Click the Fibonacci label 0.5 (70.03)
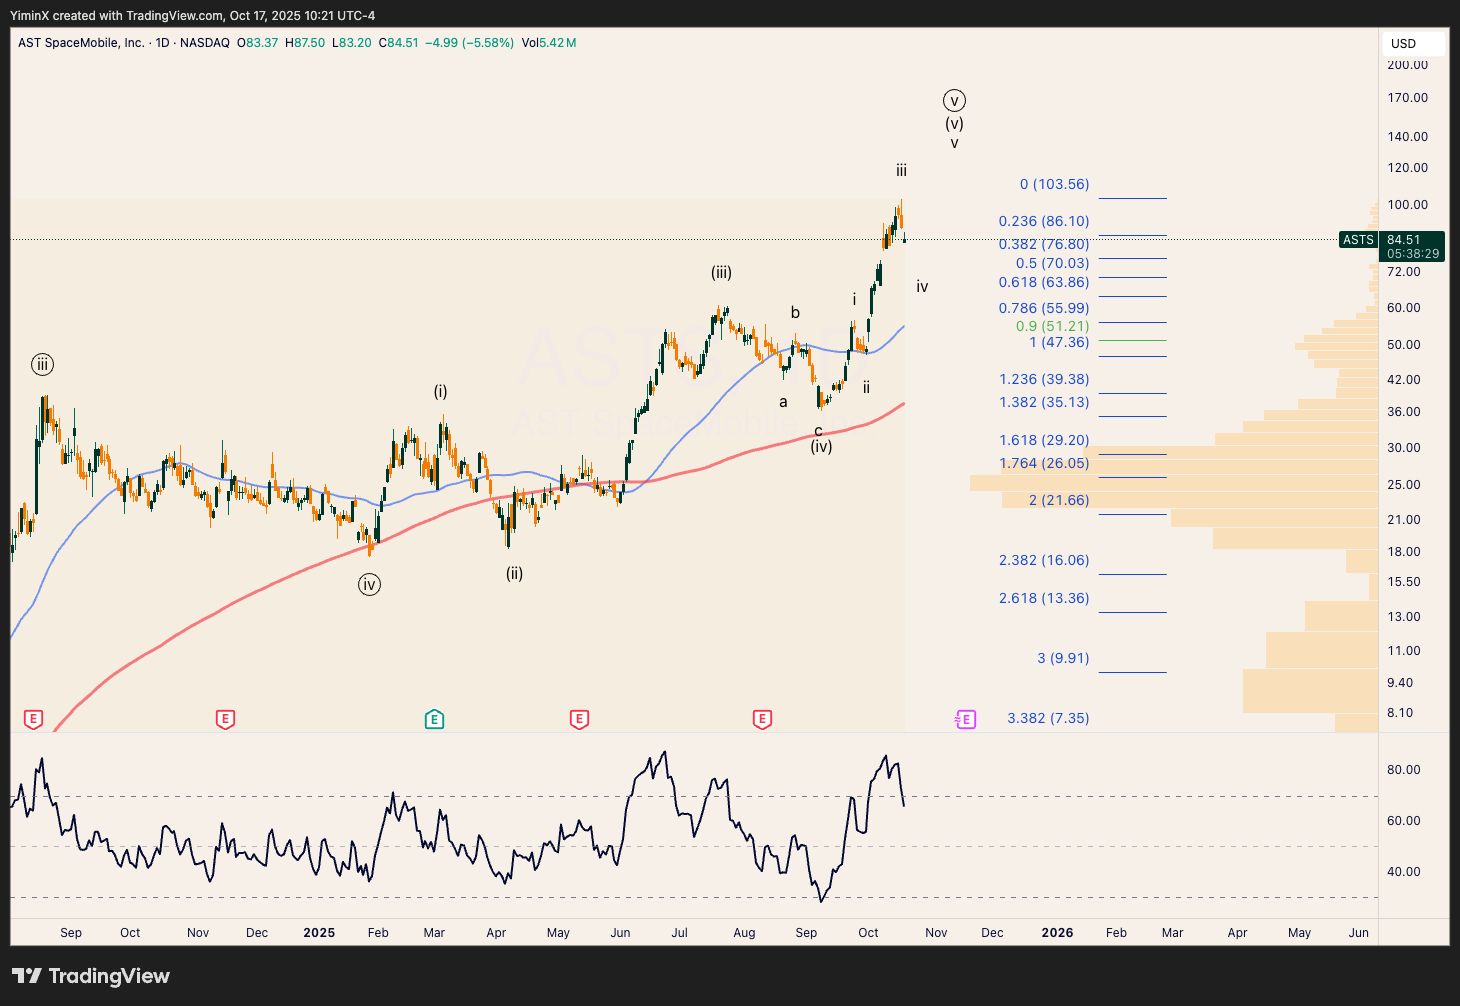The width and height of the screenshot is (1460, 1006). click(1052, 263)
